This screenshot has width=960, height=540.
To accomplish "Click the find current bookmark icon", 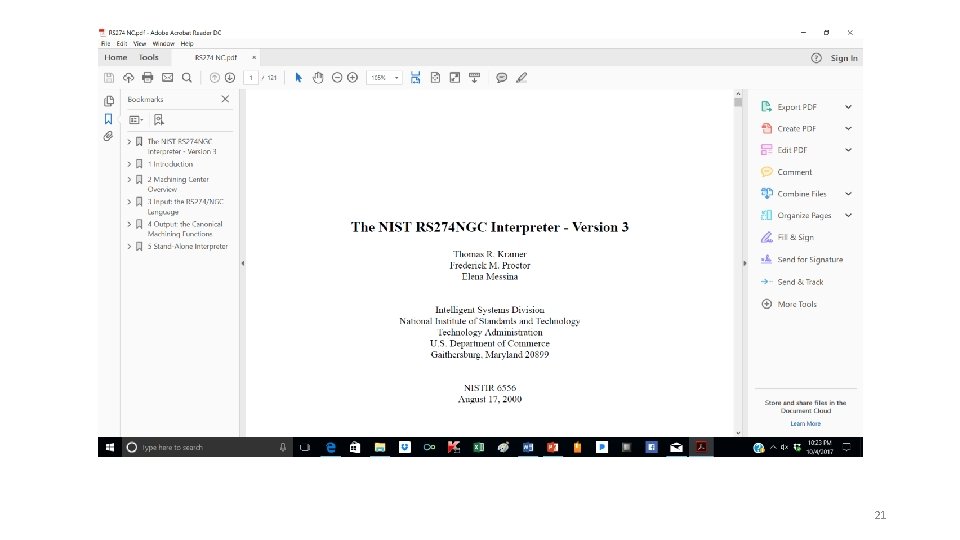I will [x=159, y=120].
